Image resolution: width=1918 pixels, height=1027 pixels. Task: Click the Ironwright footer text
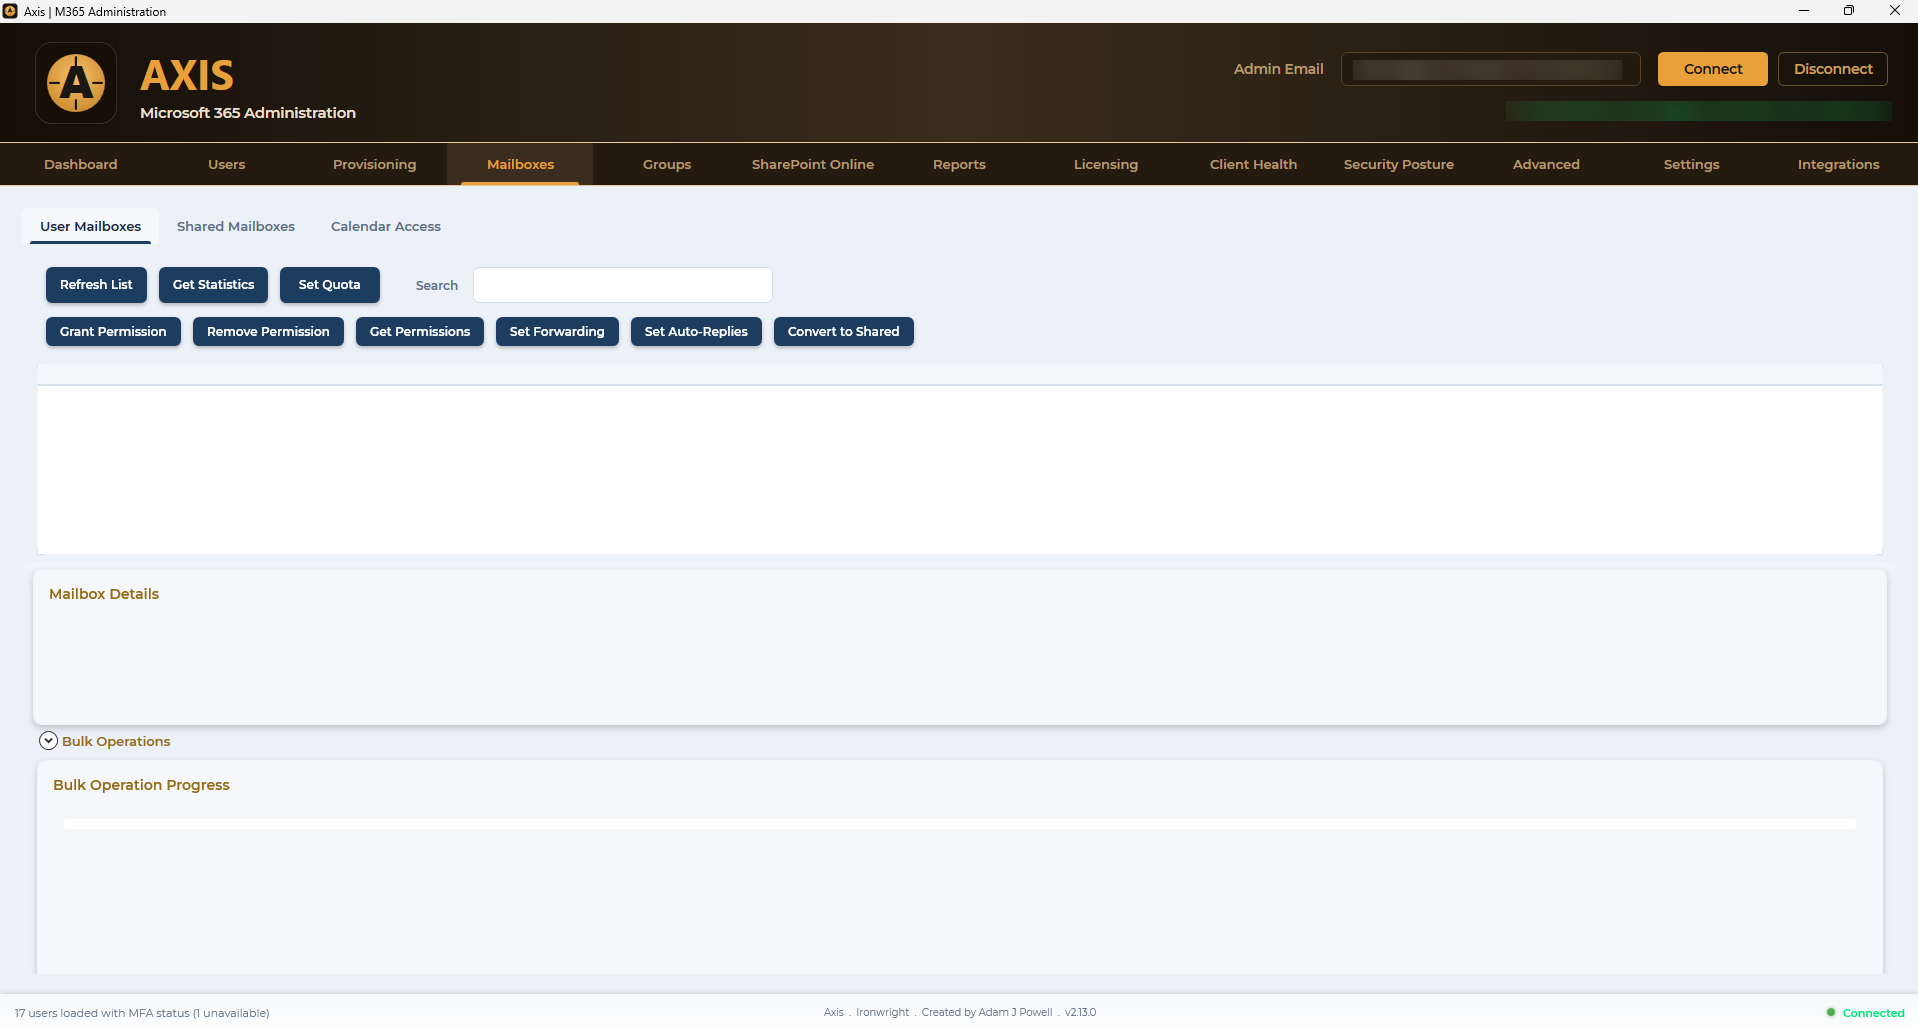point(882,1013)
